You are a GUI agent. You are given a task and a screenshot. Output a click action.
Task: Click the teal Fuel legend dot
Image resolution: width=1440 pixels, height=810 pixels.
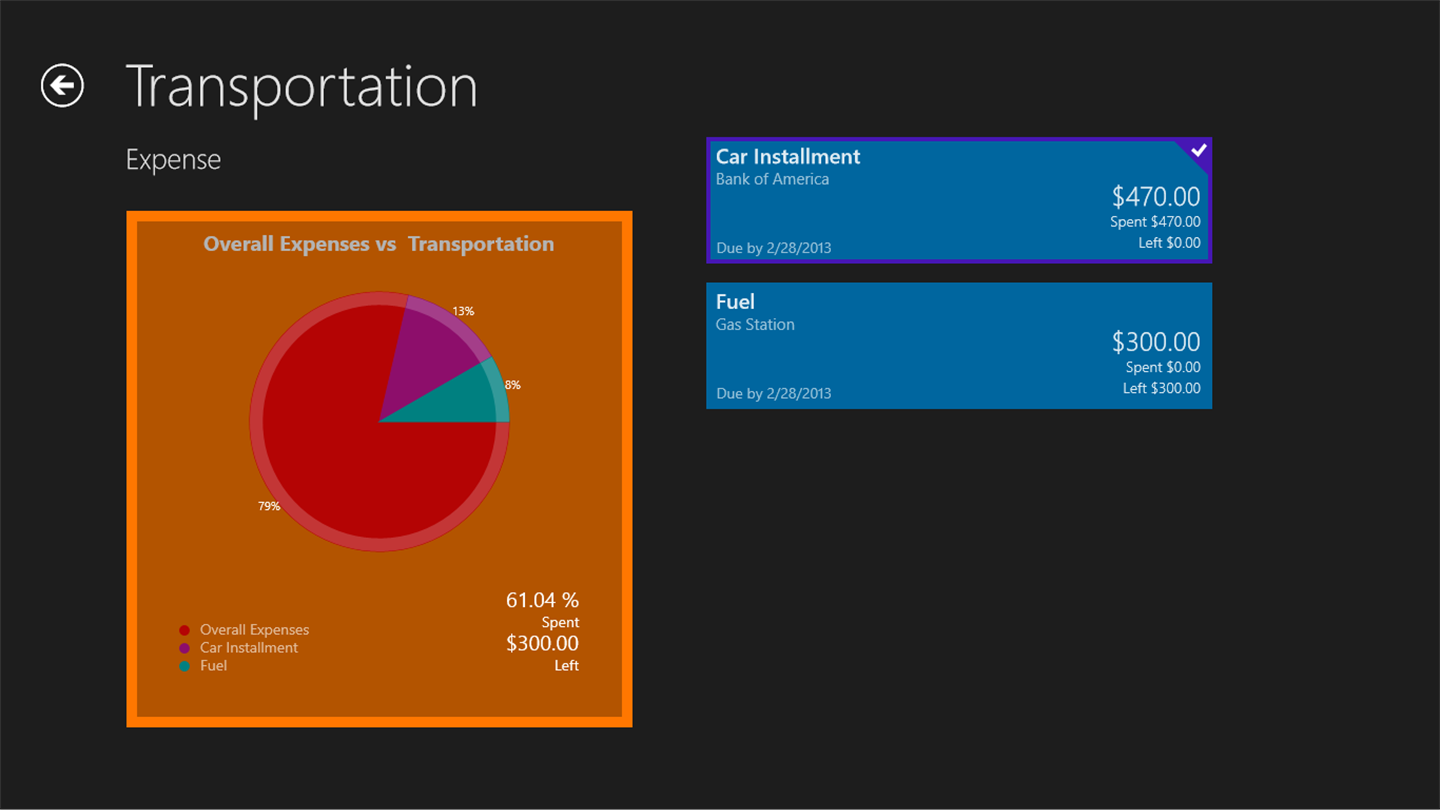[x=184, y=666]
